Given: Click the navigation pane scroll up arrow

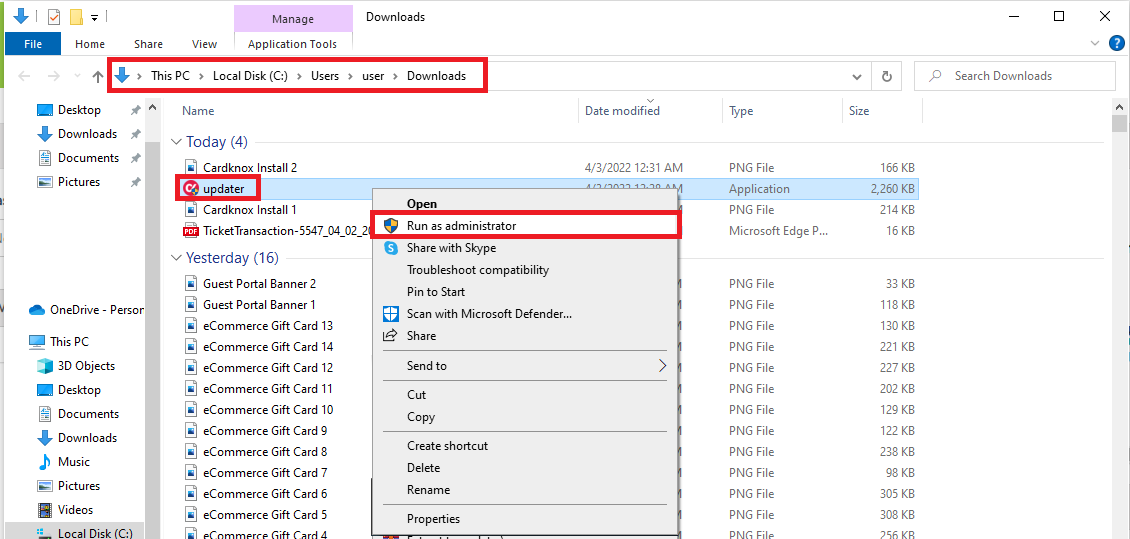Looking at the screenshot, I should (152, 108).
